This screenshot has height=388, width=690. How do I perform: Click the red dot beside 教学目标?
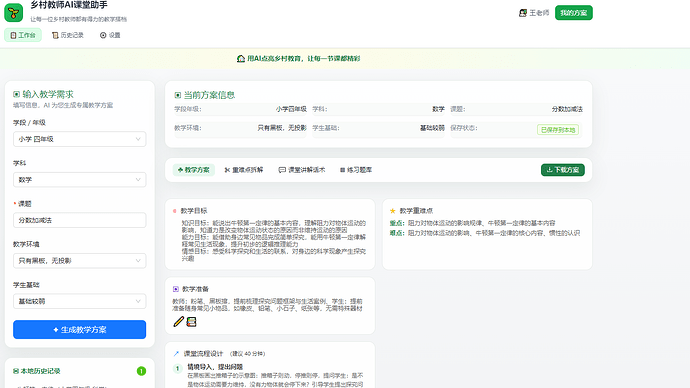175,211
